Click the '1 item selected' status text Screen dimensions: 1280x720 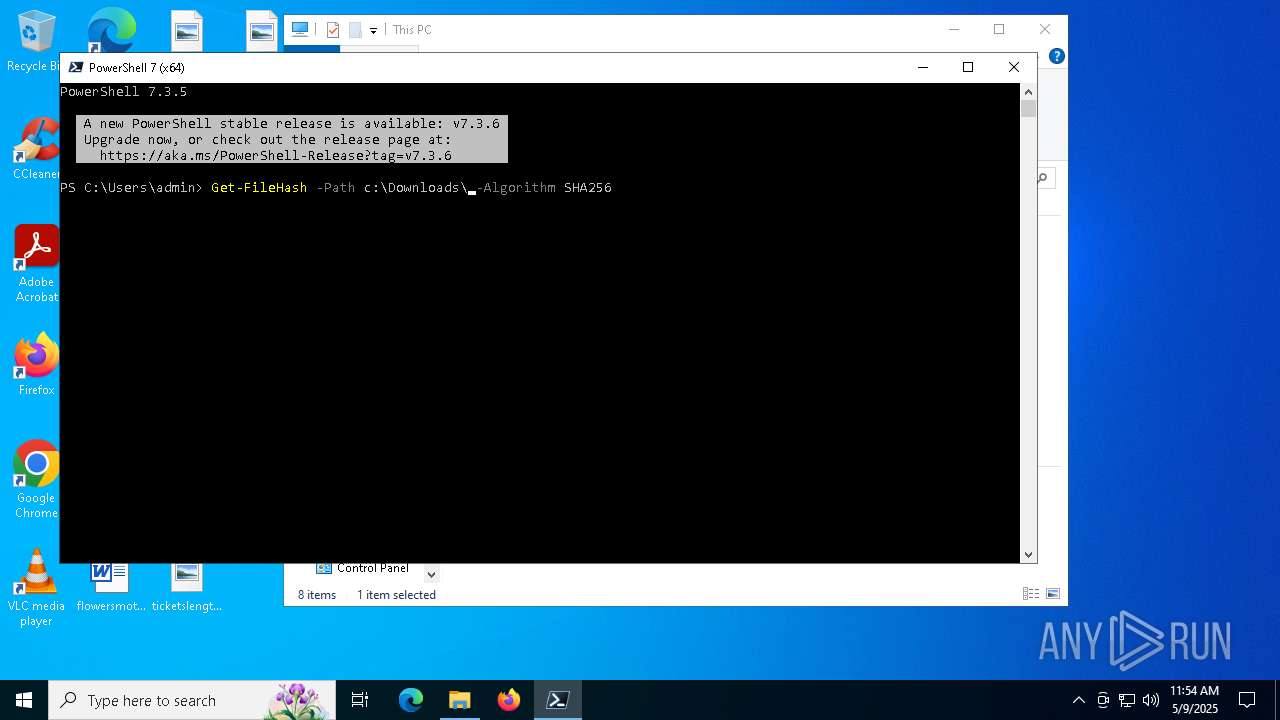click(x=396, y=595)
